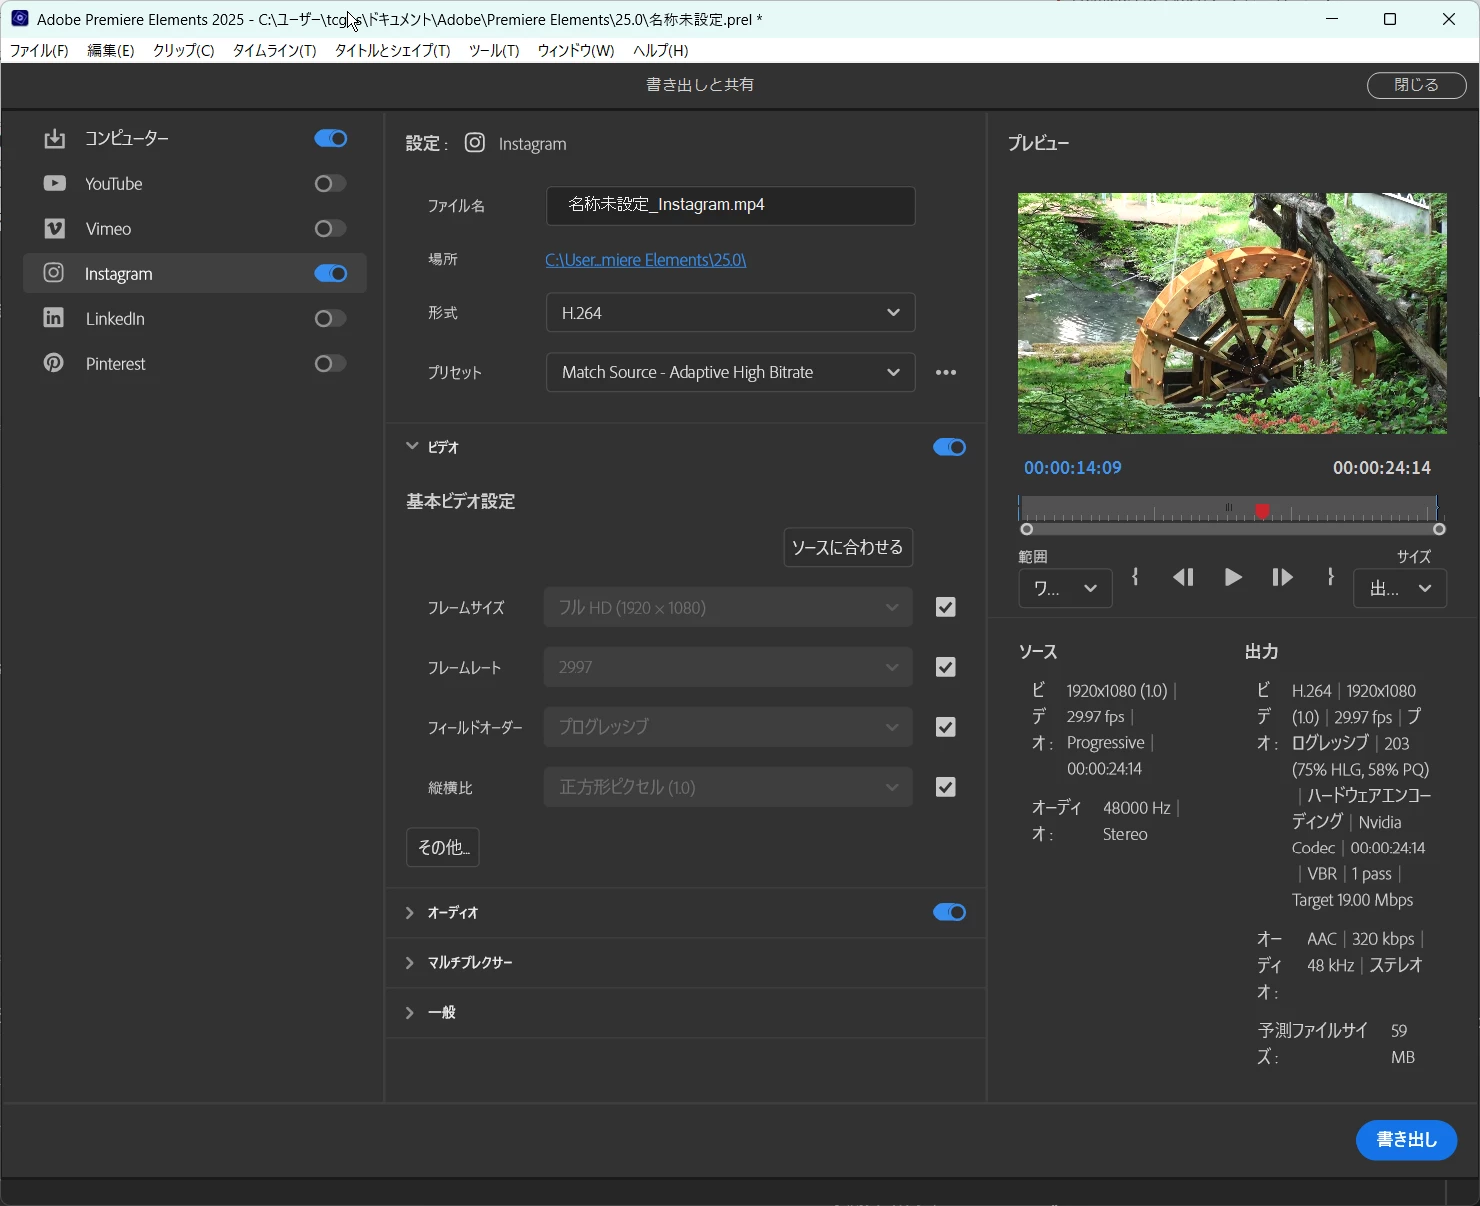1480x1206 pixels.
Task: Uncheck the 縦横比 match-source checkbox
Action: point(945,787)
